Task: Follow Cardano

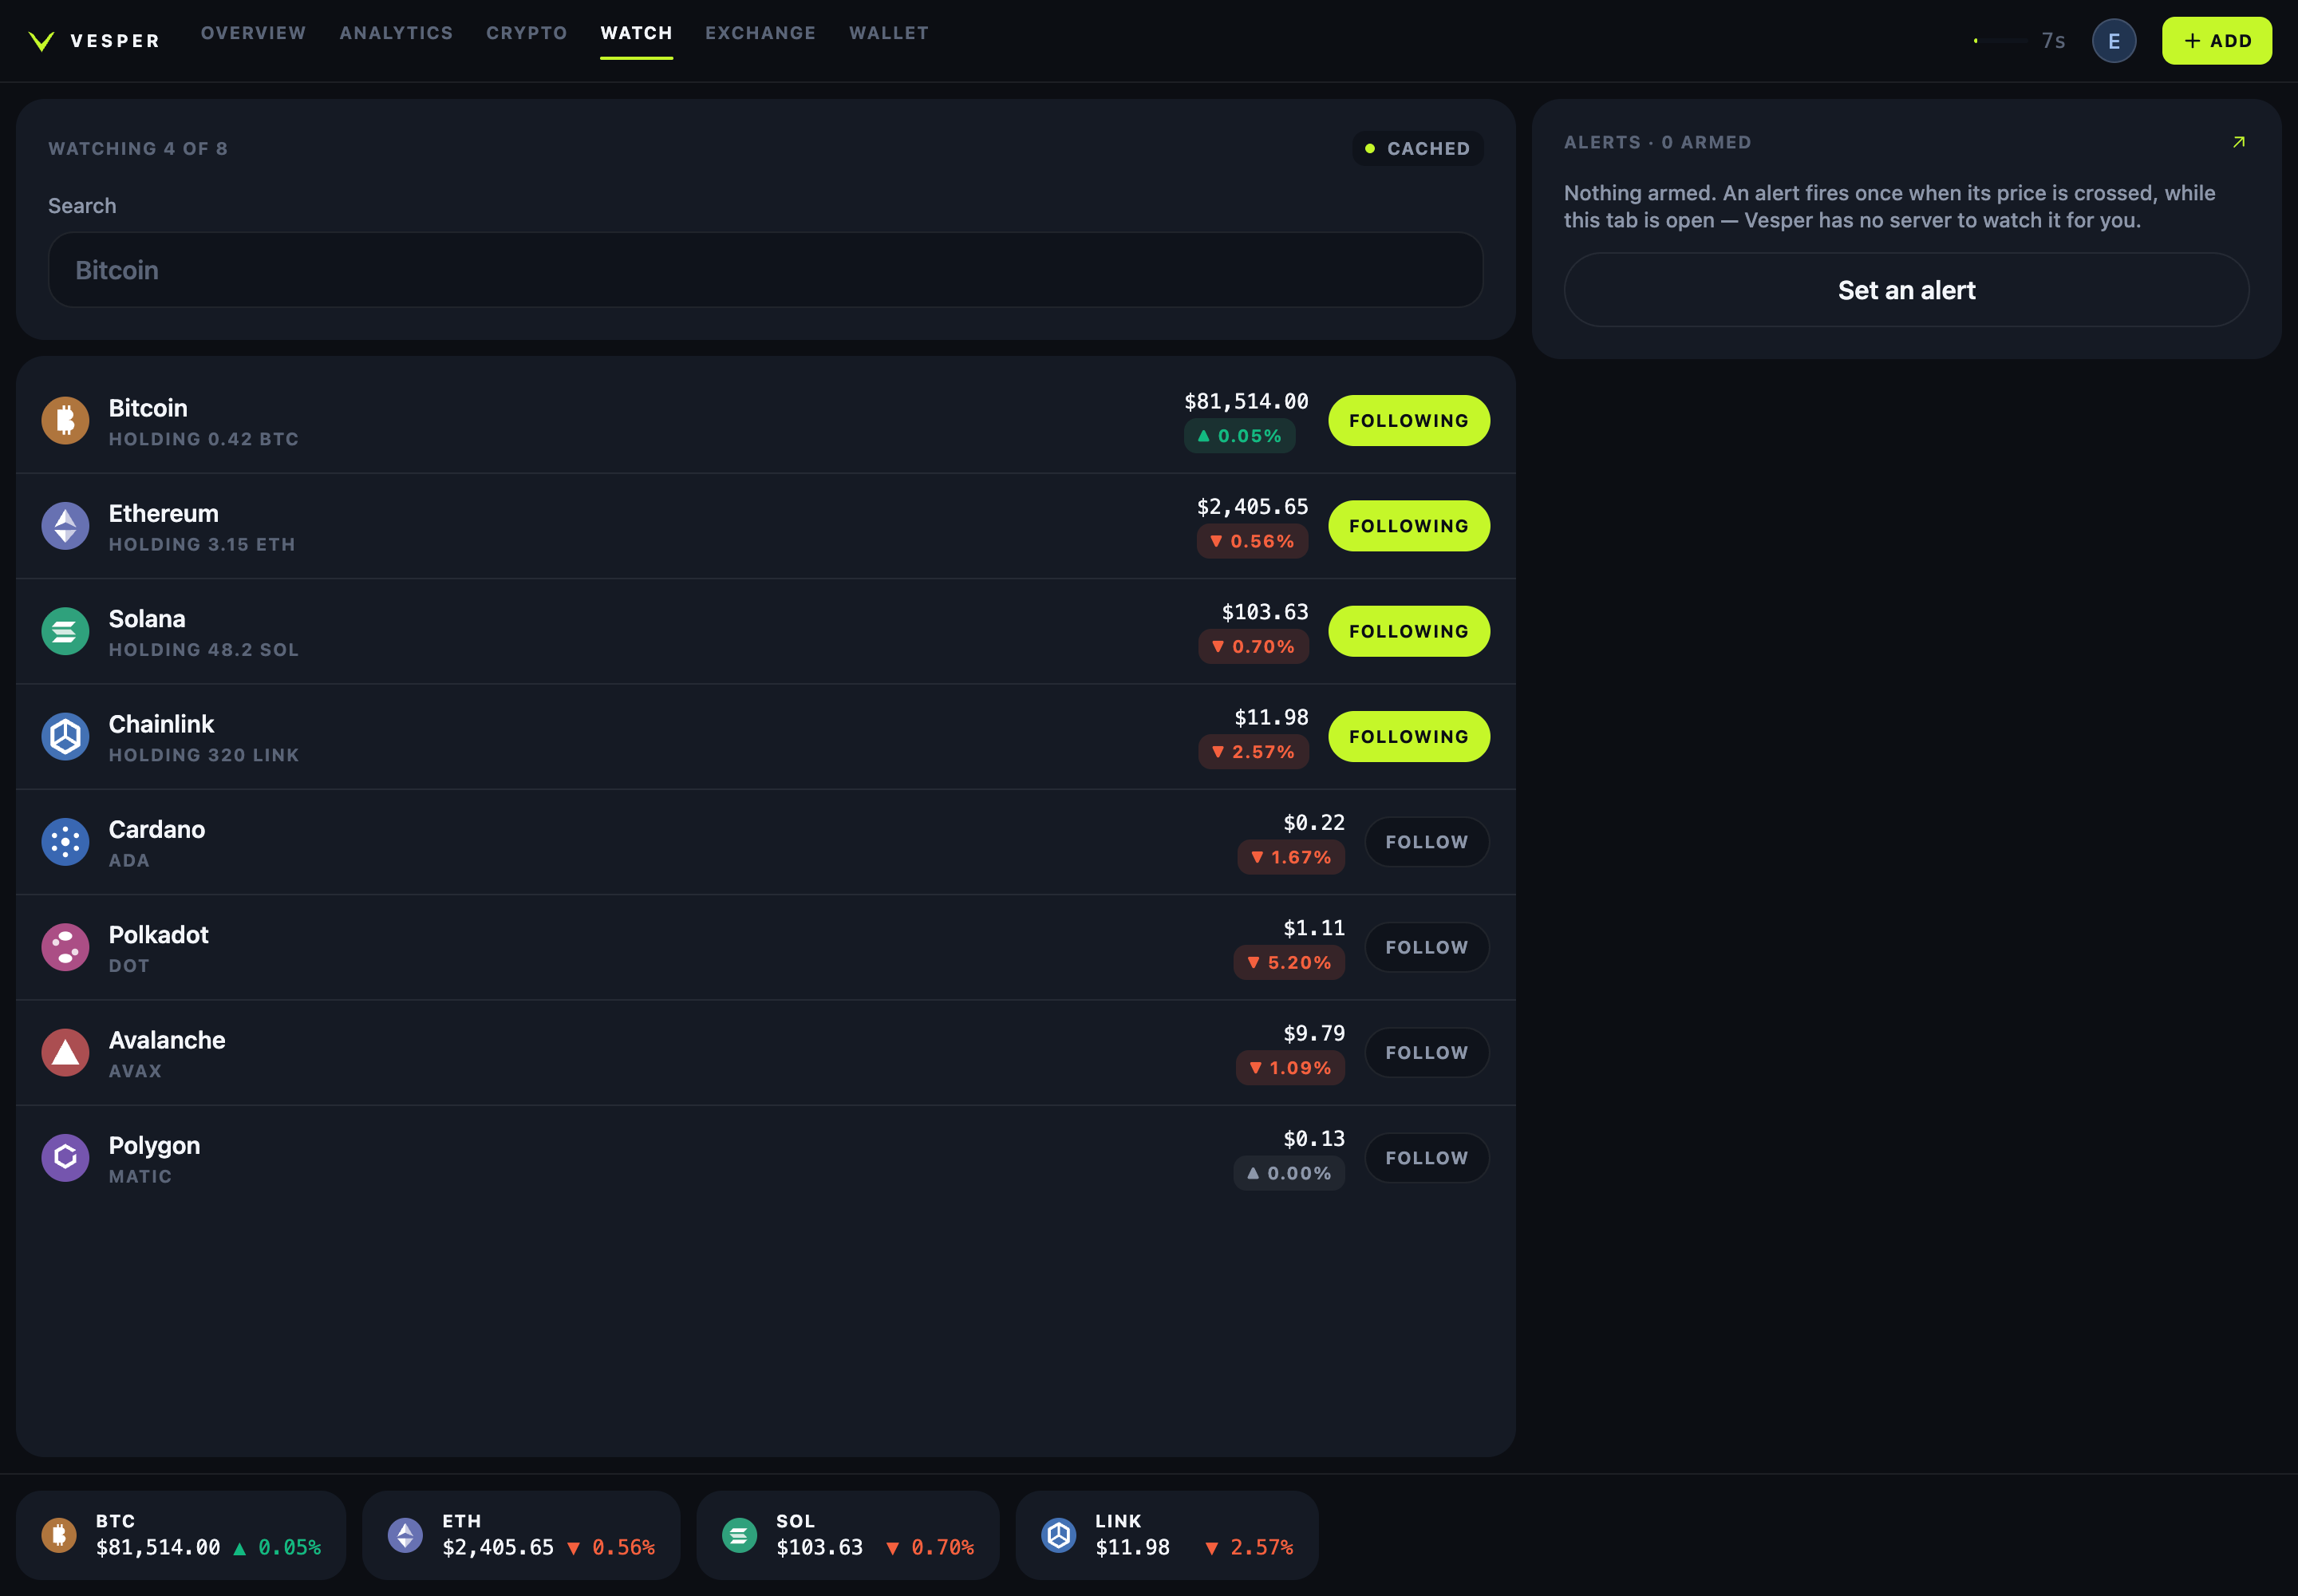Action: pyautogui.click(x=1426, y=842)
